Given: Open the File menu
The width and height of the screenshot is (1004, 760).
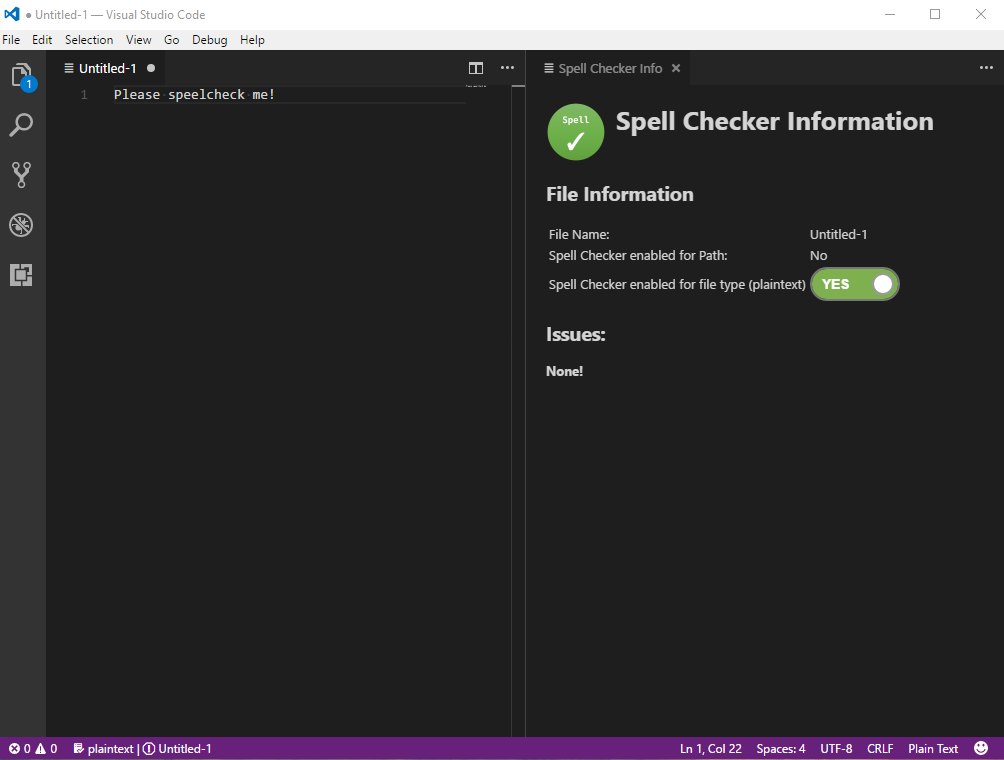Looking at the screenshot, I should coord(11,40).
